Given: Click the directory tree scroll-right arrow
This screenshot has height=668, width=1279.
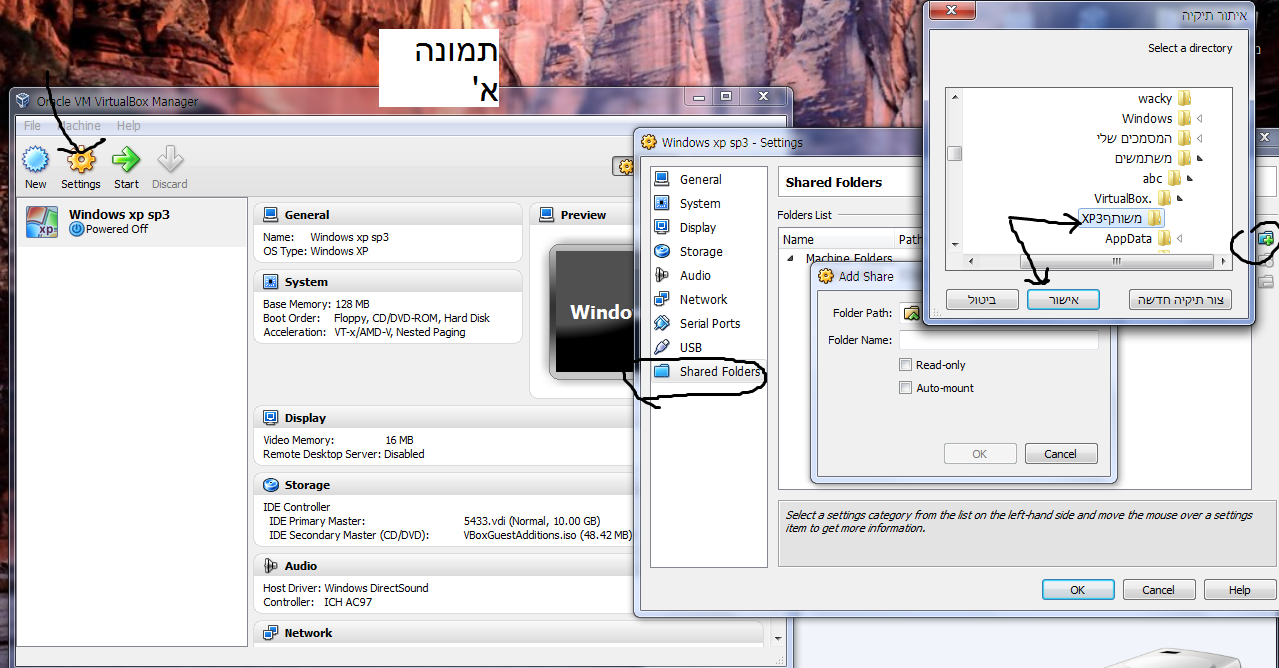Looking at the screenshot, I should tap(1224, 262).
